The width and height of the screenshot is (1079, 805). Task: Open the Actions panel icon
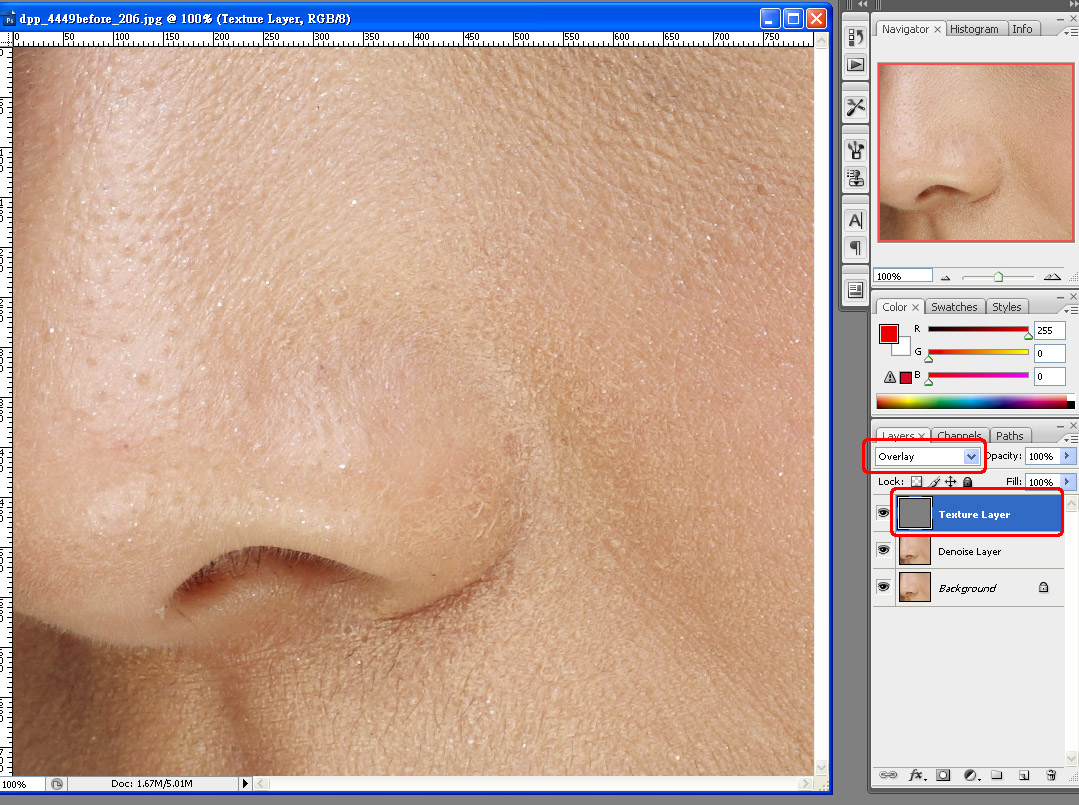pos(855,65)
